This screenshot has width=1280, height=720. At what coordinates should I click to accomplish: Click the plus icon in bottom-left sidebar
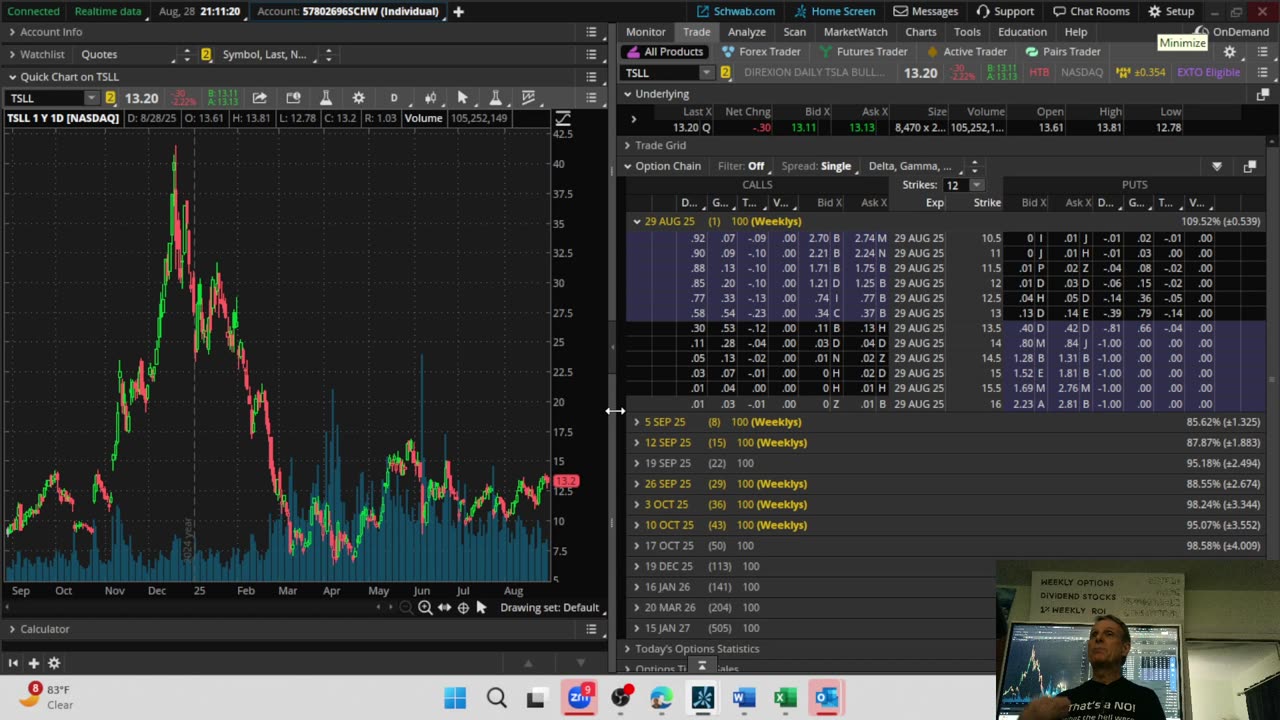click(x=33, y=663)
